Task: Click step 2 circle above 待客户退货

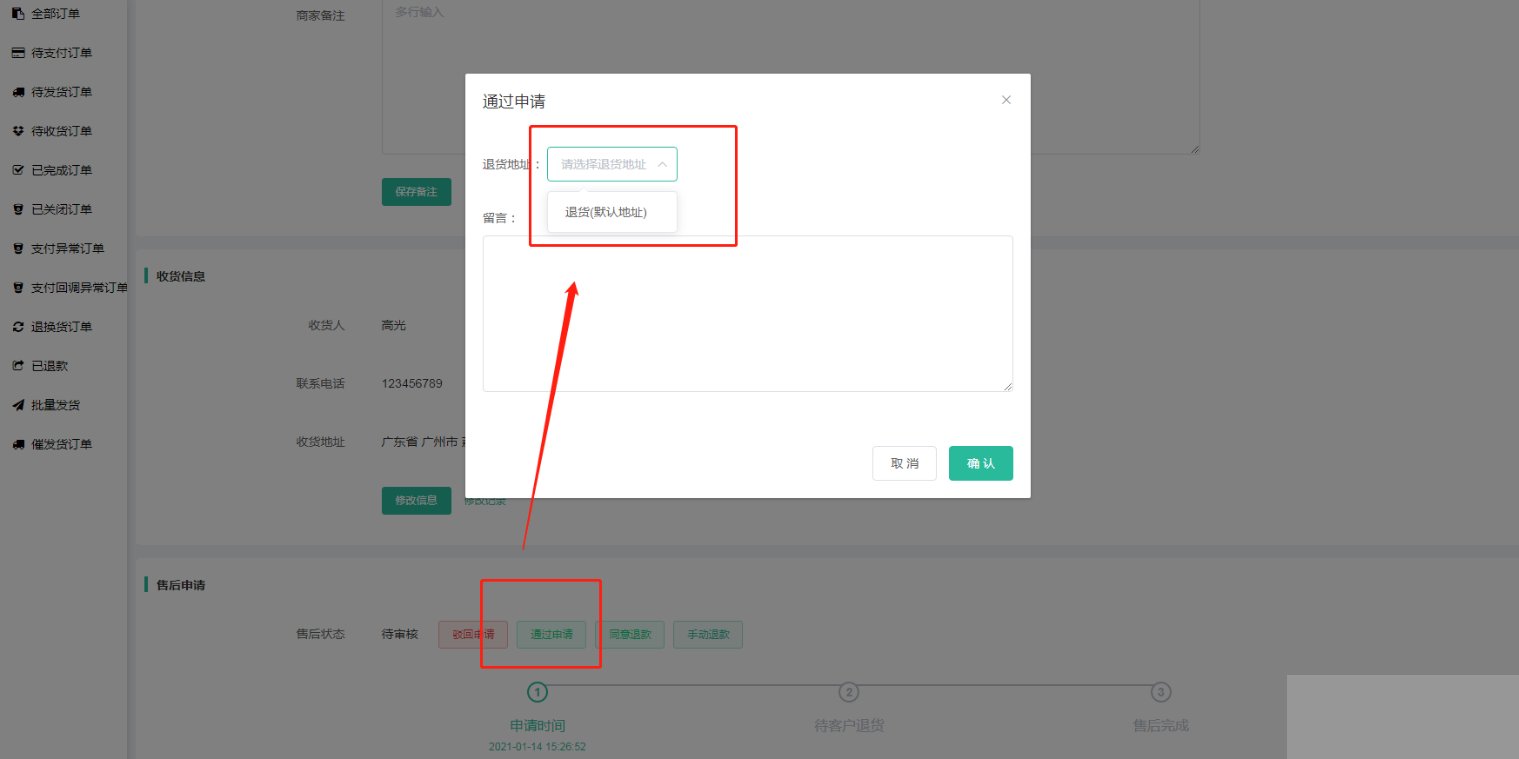Action: 849,692
